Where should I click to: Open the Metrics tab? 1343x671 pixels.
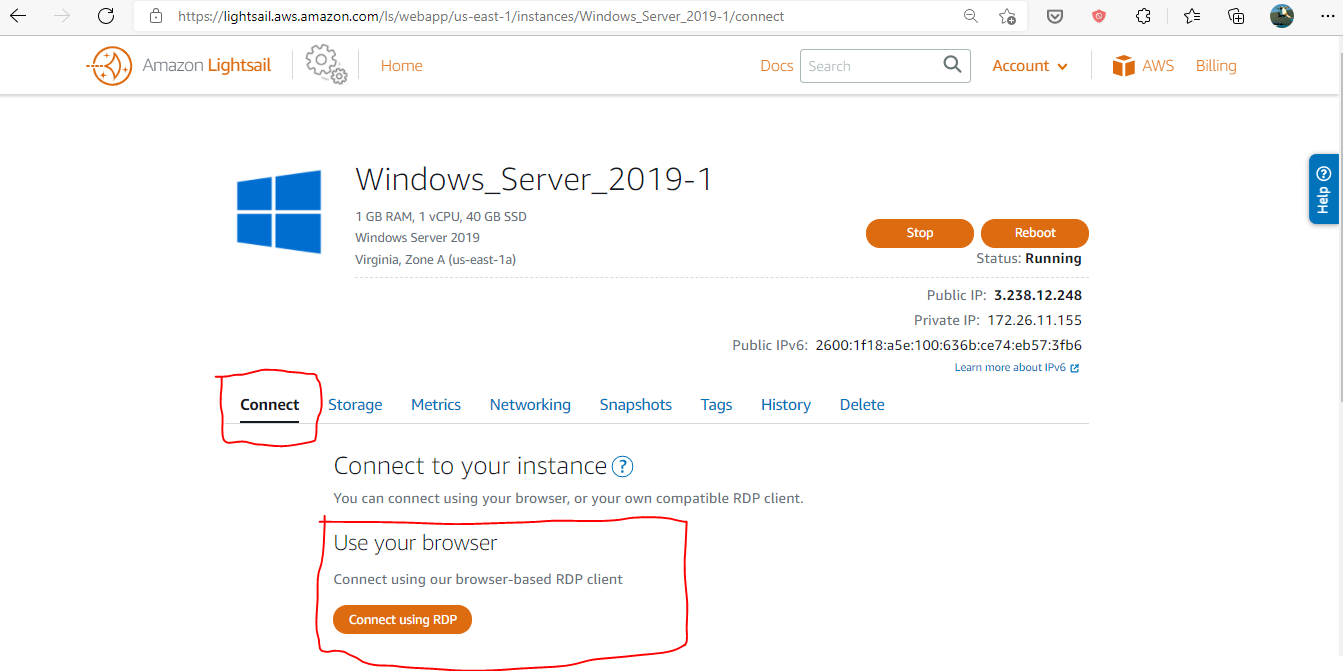tap(436, 405)
